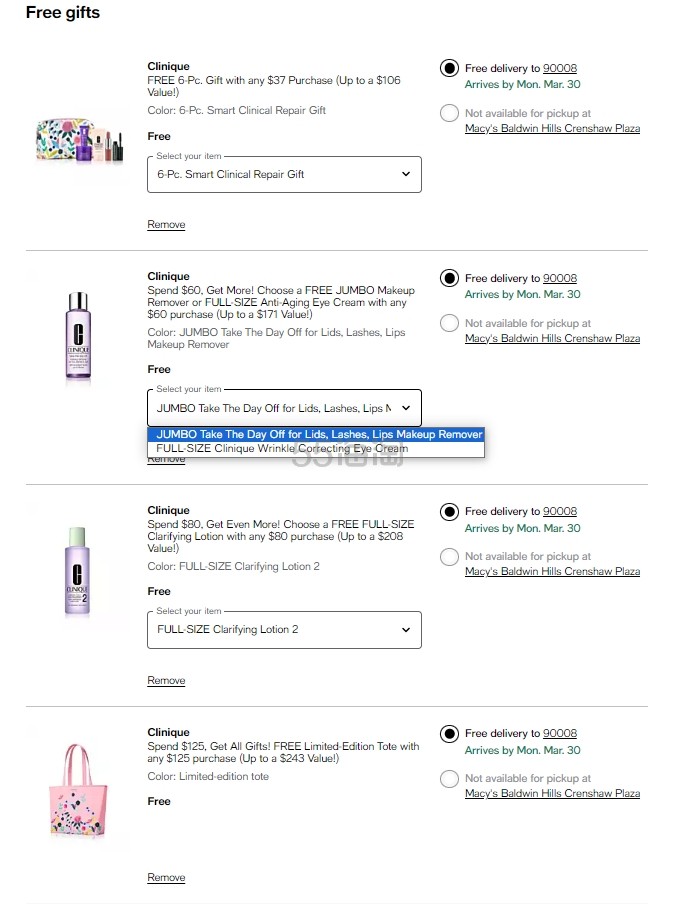Choose store pickup for the 6-Pc. gift
695x904 pixels.
(x=449, y=113)
